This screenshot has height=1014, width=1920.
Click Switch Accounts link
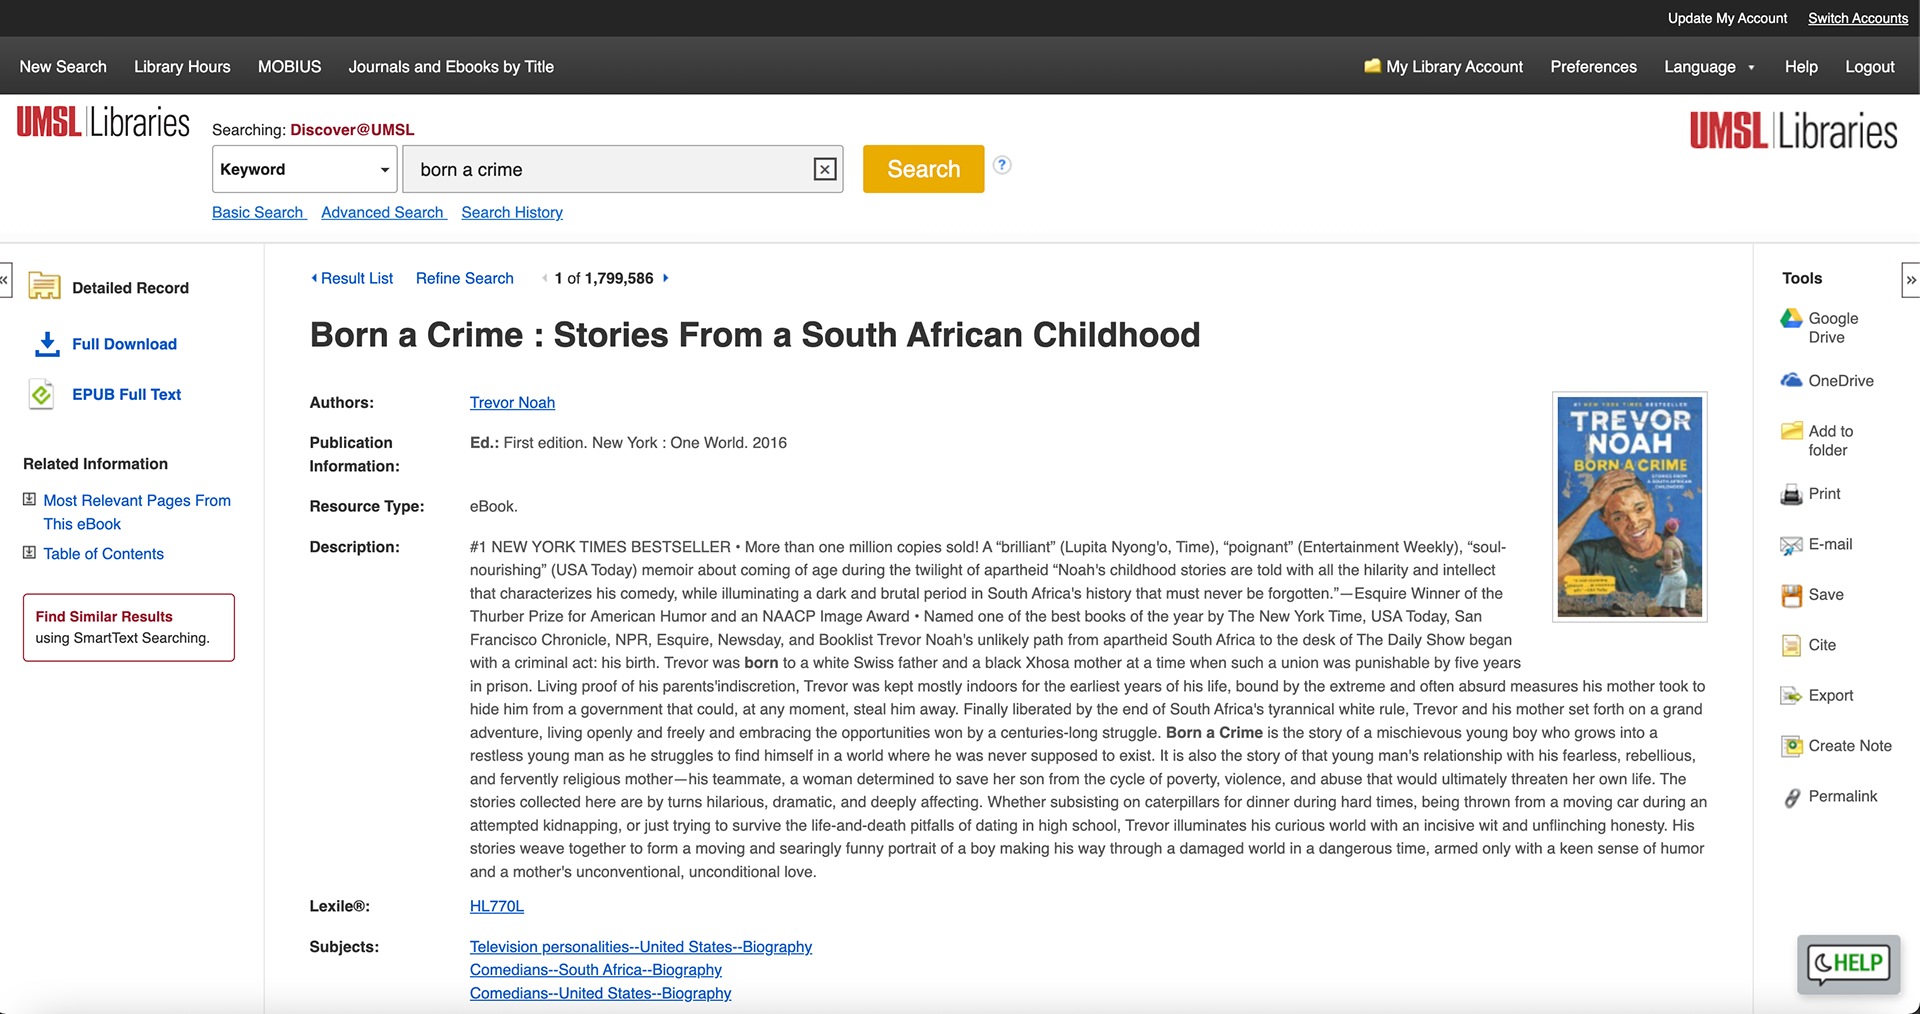pos(1858,18)
